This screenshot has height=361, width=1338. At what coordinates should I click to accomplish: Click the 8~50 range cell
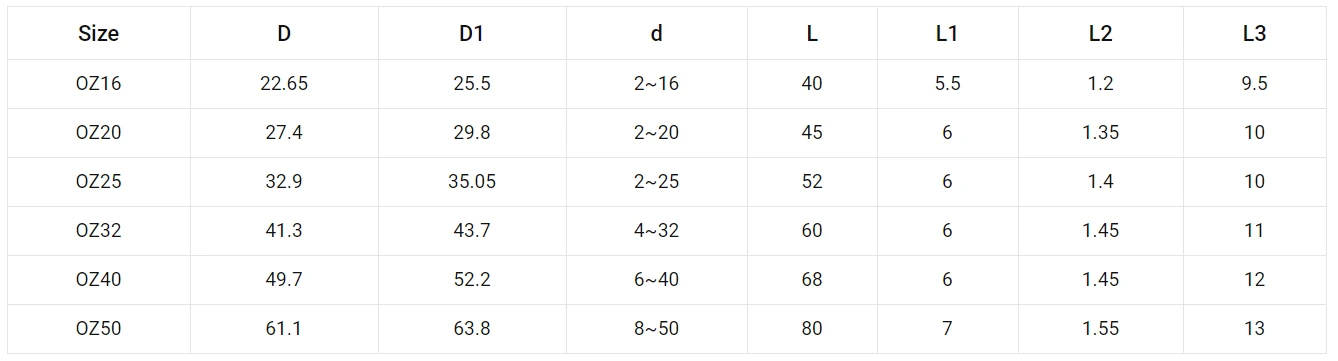pos(656,329)
